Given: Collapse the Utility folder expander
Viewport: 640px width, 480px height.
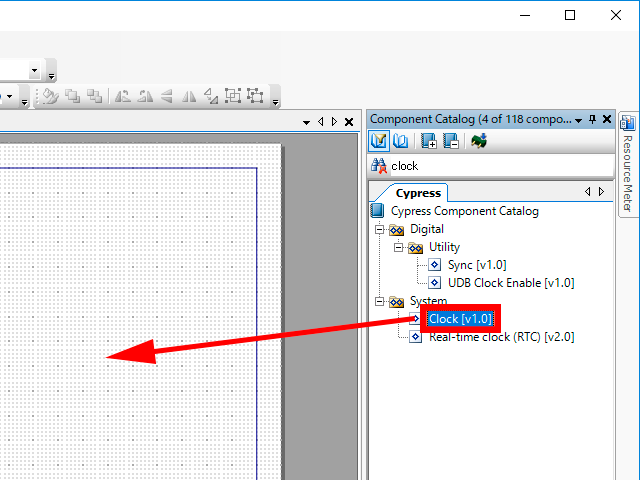Looking at the screenshot, I should (x=398, y=247).
